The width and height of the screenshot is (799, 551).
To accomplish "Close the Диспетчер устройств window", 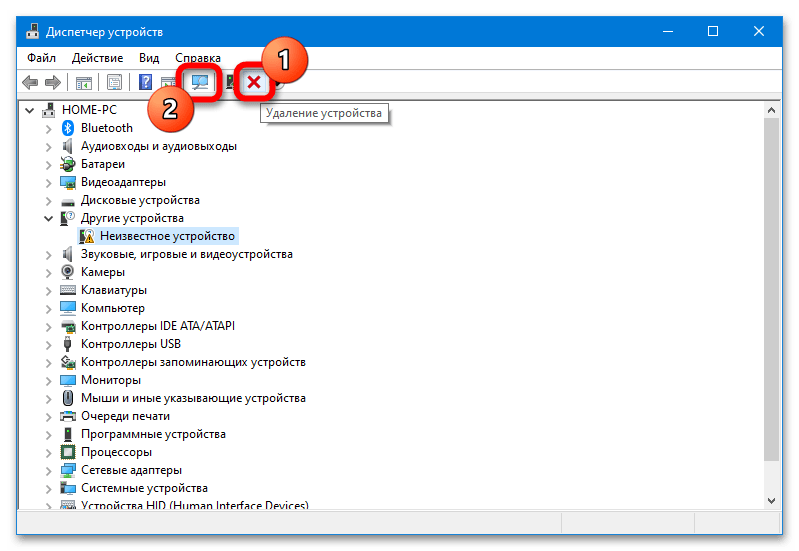I will pyautogui.click(x=759, y=32).
